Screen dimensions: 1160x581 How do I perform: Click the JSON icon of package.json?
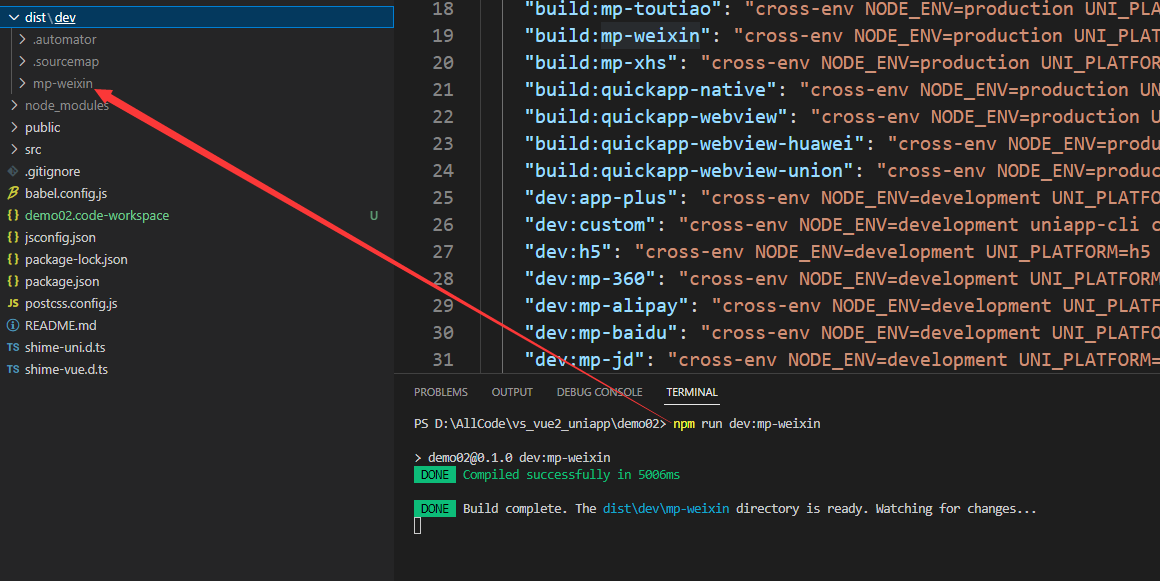click(x=13, y=281)
